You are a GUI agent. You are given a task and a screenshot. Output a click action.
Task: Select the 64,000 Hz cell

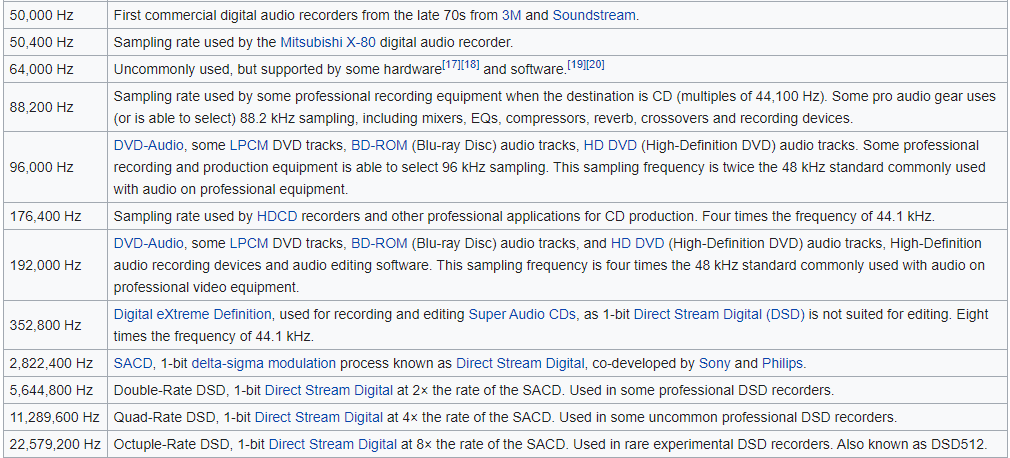[55, 69]
